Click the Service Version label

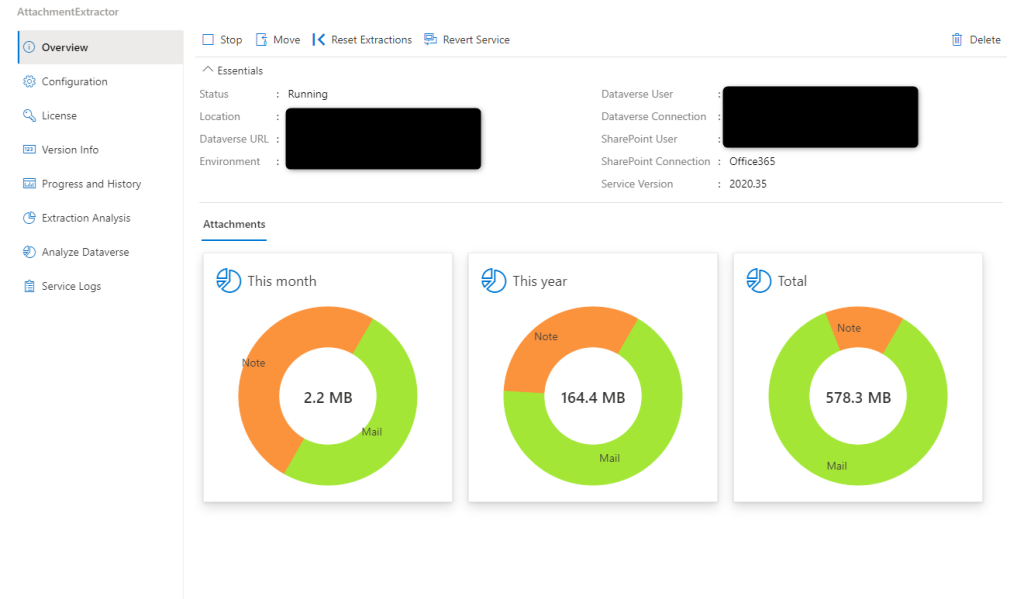pos(637,184)
